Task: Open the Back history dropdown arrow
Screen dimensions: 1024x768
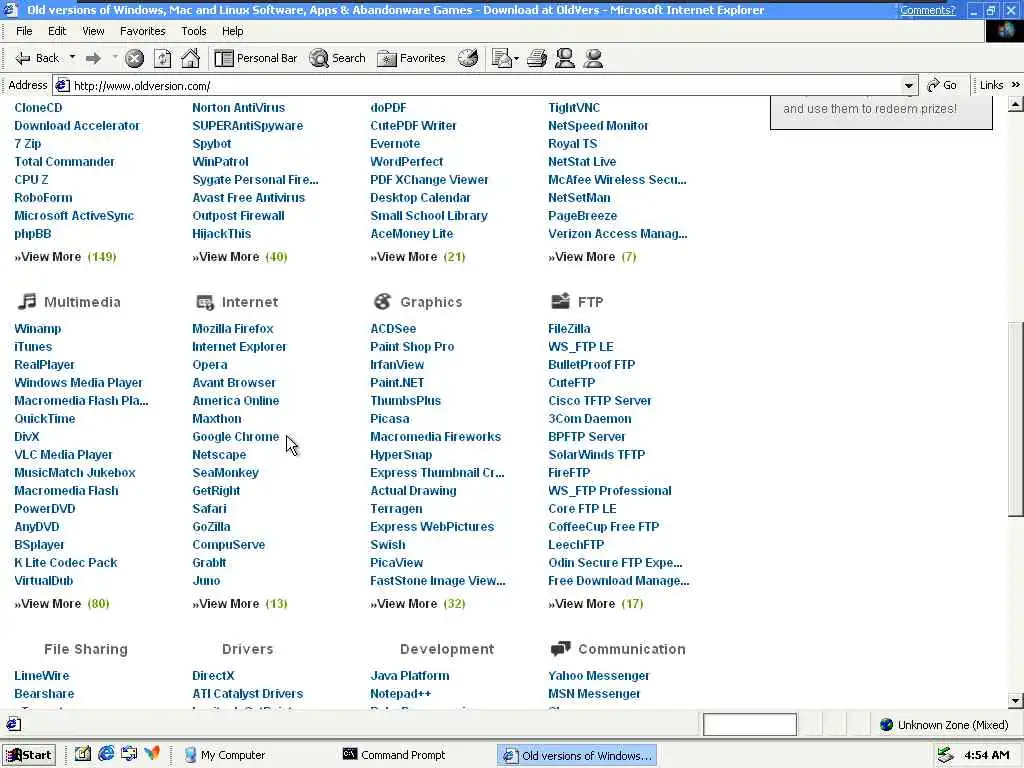Action: click(x=72, y=58)
